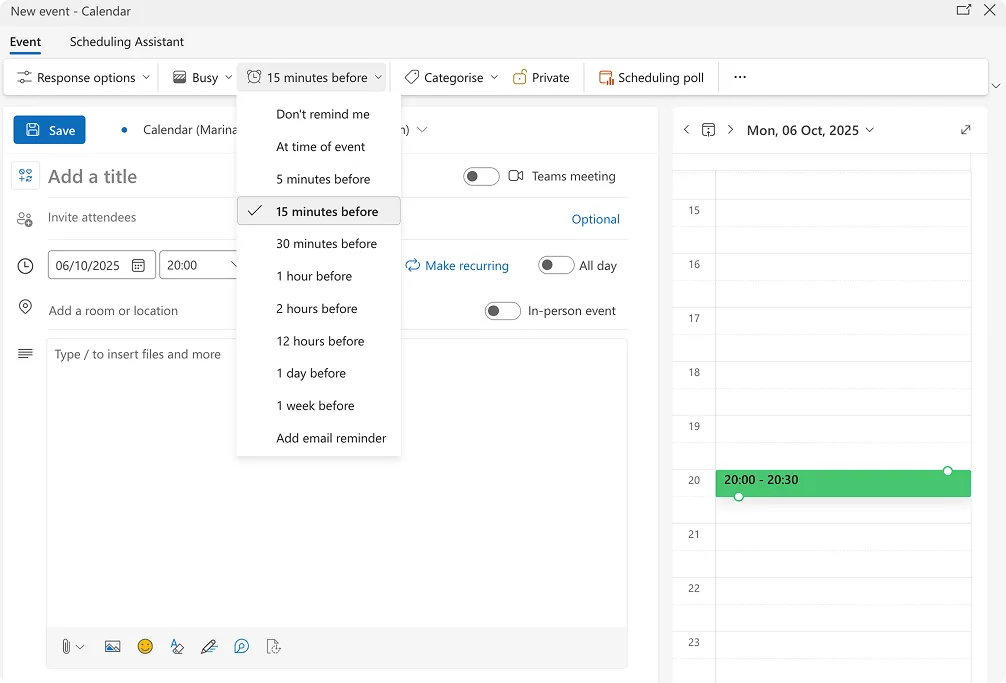The image size is (1006, 683).
Task: Click the document insert icon at bottom right
Action: (x=273, y=647)
